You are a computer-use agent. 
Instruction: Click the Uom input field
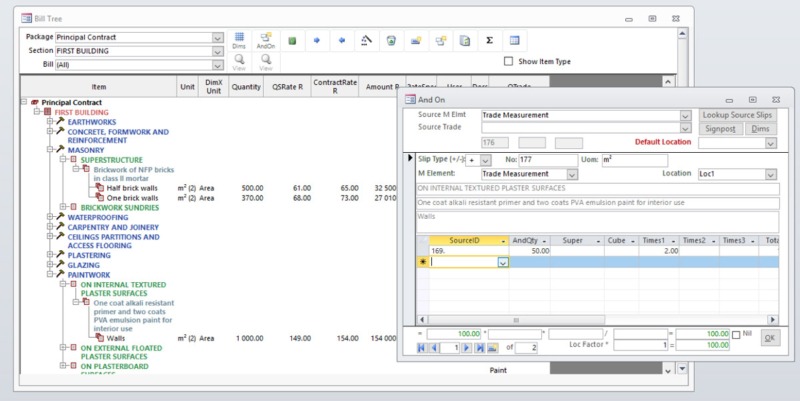(x=634, y=160)
